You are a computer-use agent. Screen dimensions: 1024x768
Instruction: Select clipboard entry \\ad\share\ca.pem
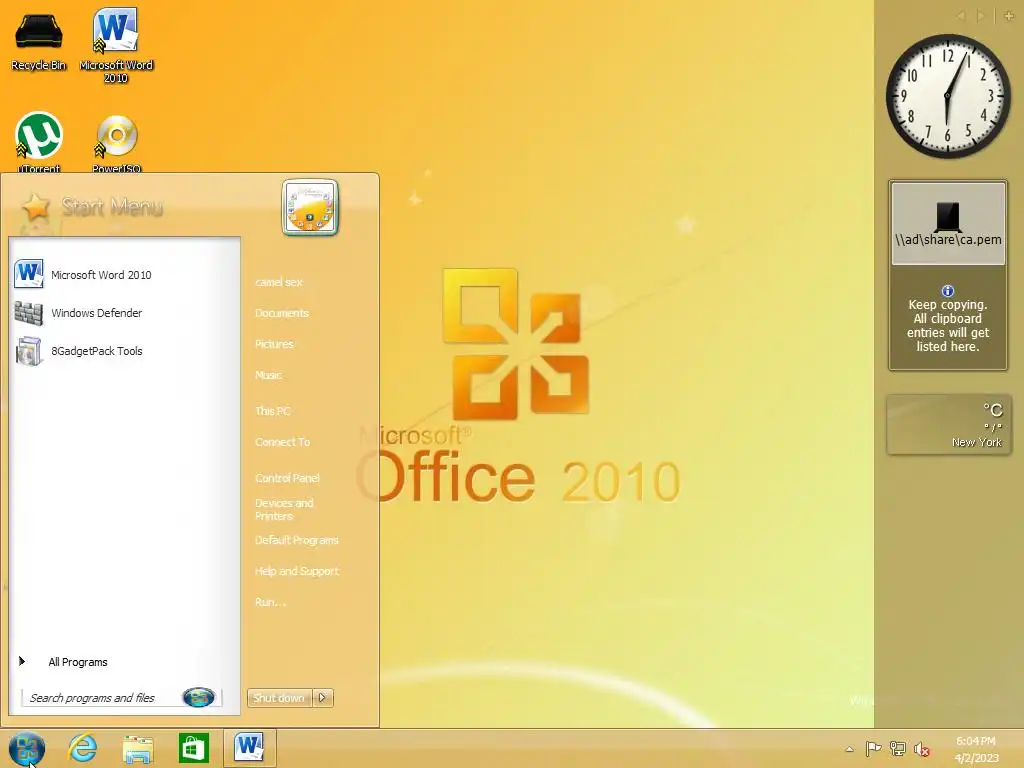click(x=948, y=224)
